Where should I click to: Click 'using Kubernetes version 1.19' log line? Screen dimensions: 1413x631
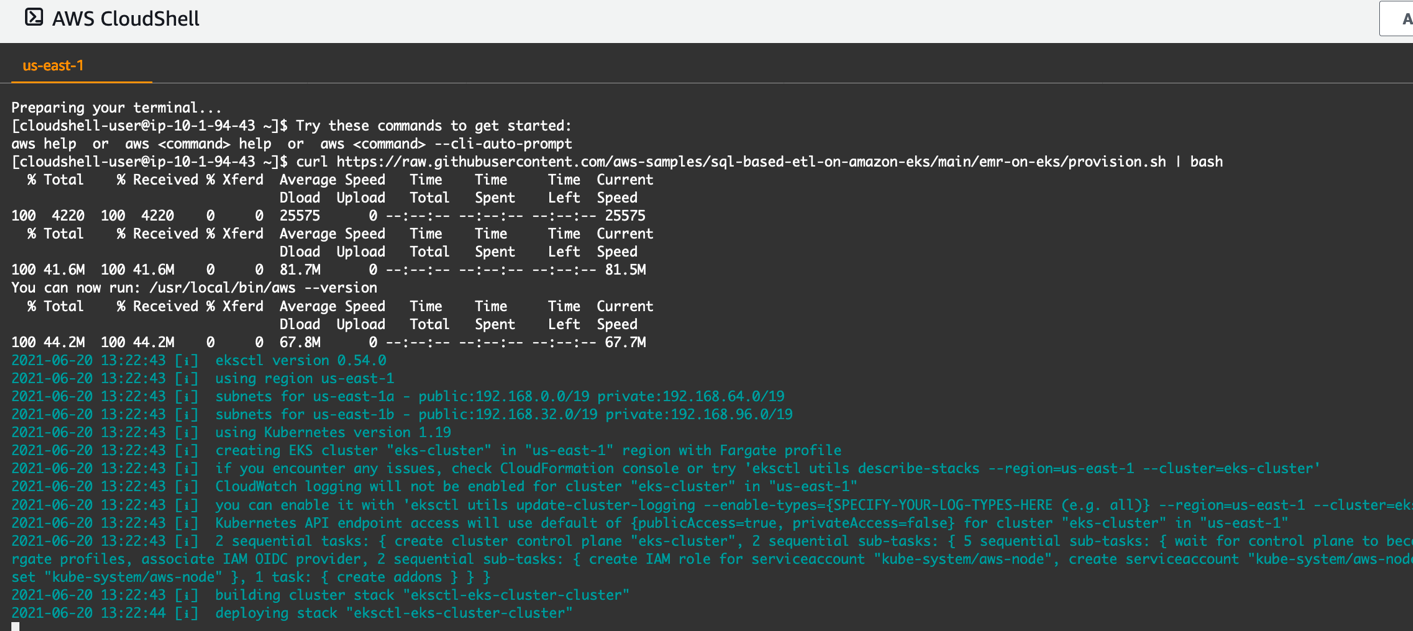231,432
